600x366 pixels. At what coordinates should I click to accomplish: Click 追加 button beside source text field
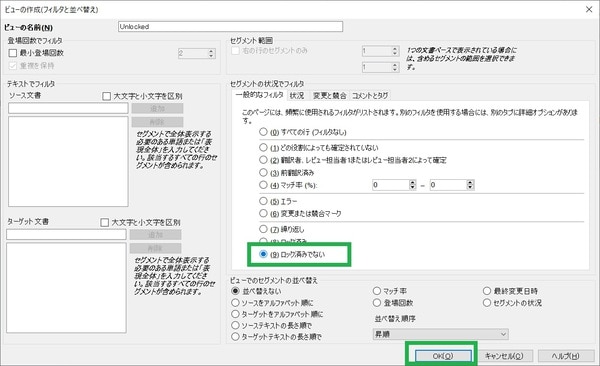pos(157,108)
